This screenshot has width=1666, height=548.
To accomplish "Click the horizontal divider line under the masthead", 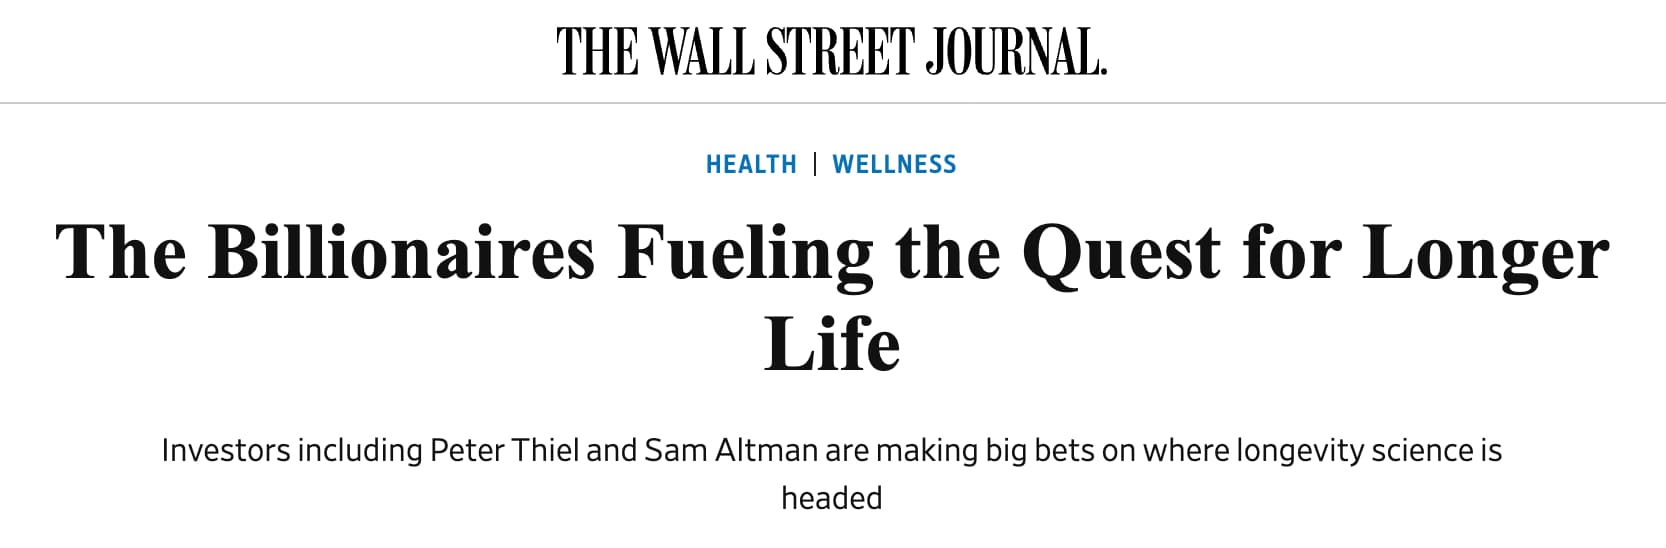I will 833,103.
